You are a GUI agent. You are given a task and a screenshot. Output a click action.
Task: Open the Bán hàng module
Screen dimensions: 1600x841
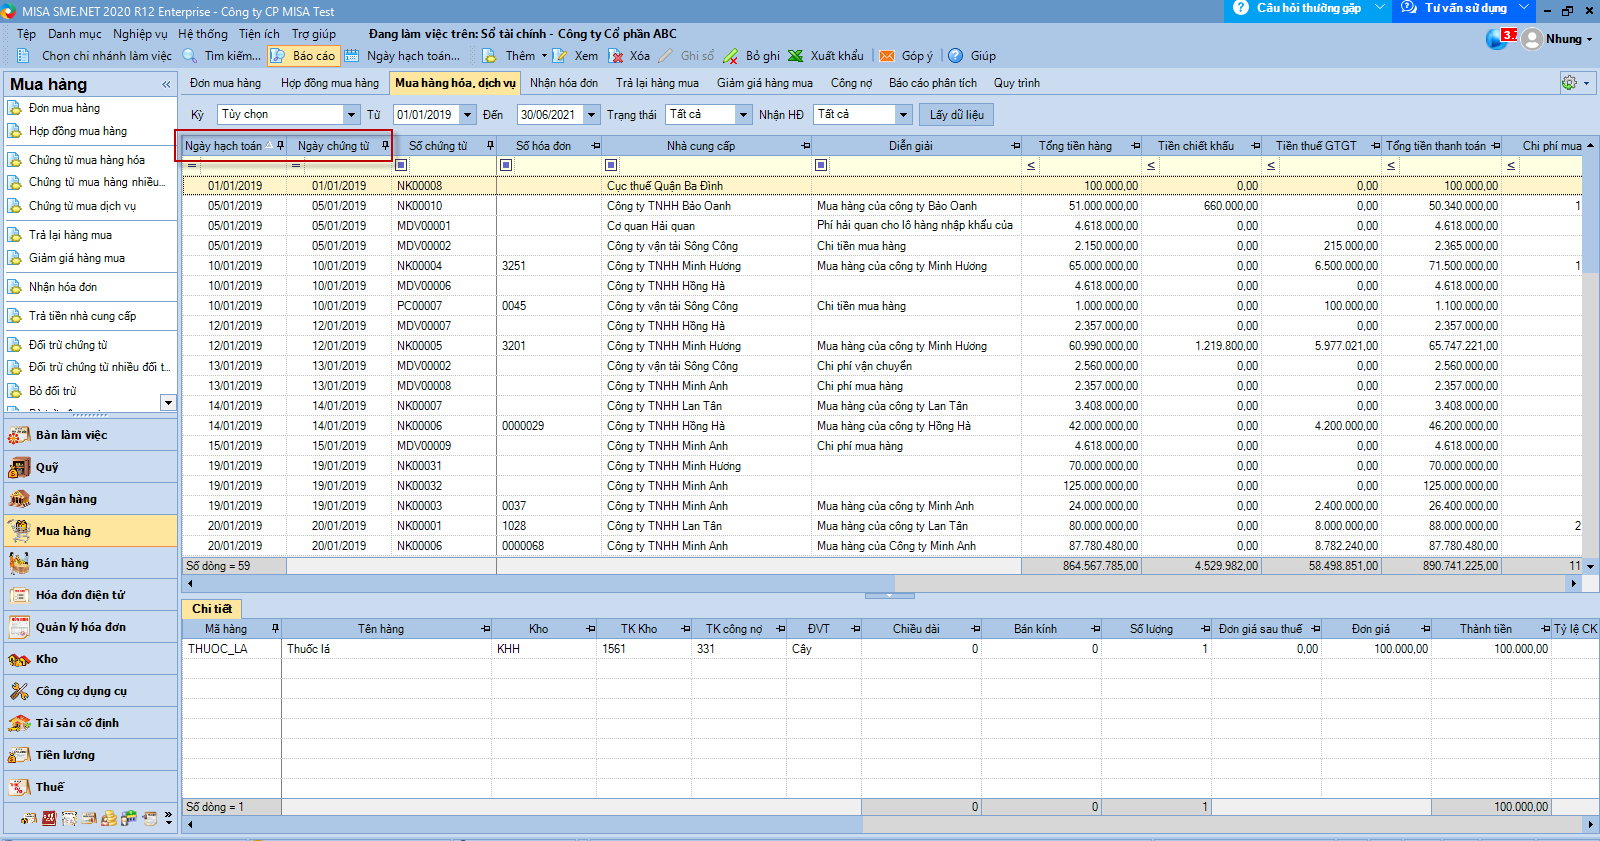coord(89,563)
